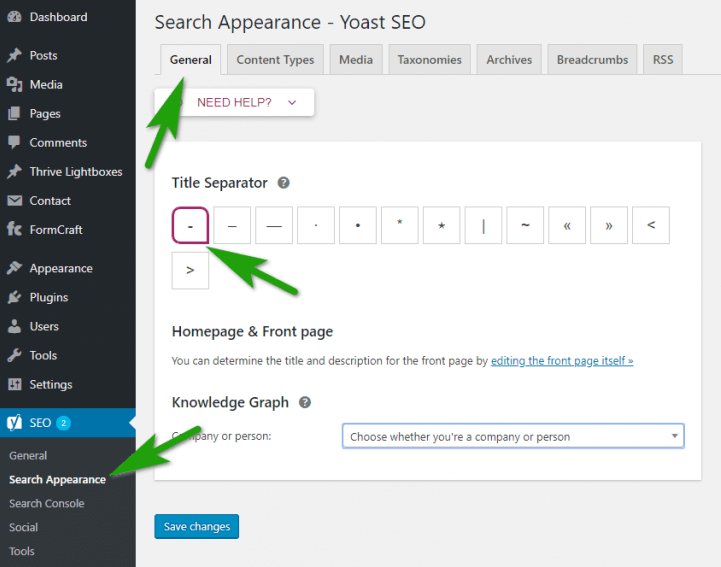Open Search Appearance in SEO submenu
This screenshot has width=721, height=567.
(x=57, y=480)
